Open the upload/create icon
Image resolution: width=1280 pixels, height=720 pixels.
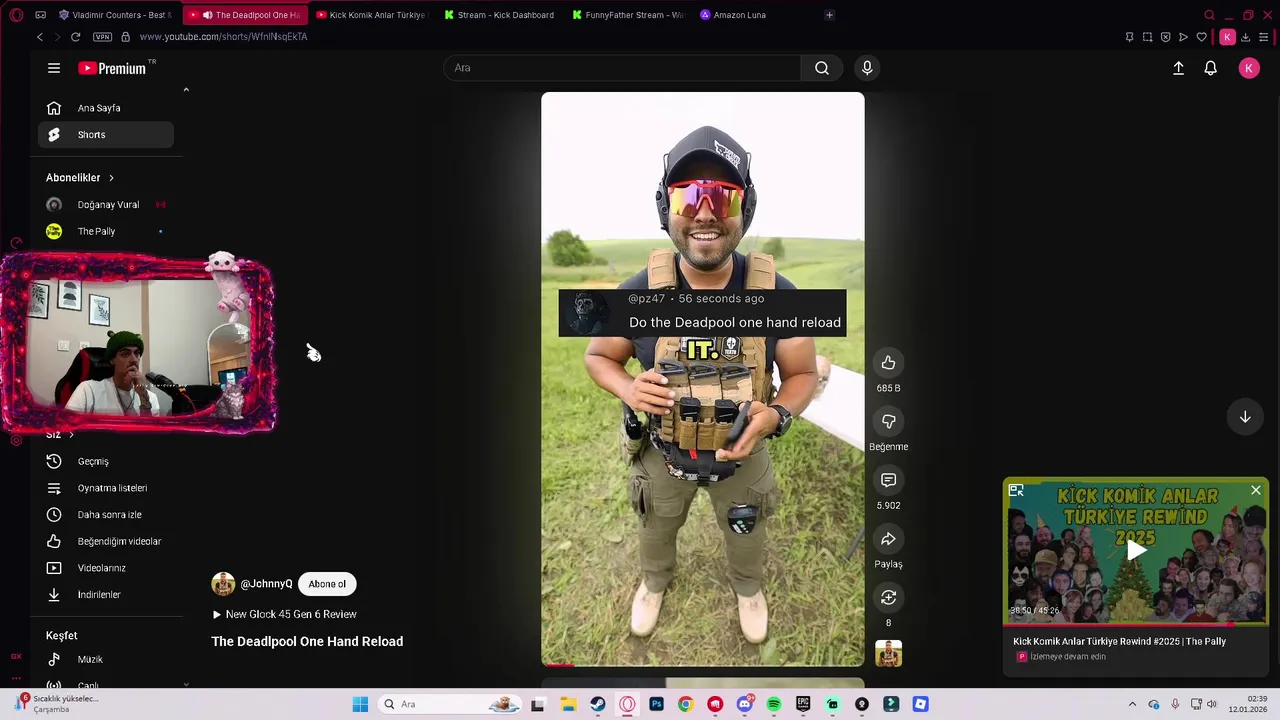tap(1178, 68)
